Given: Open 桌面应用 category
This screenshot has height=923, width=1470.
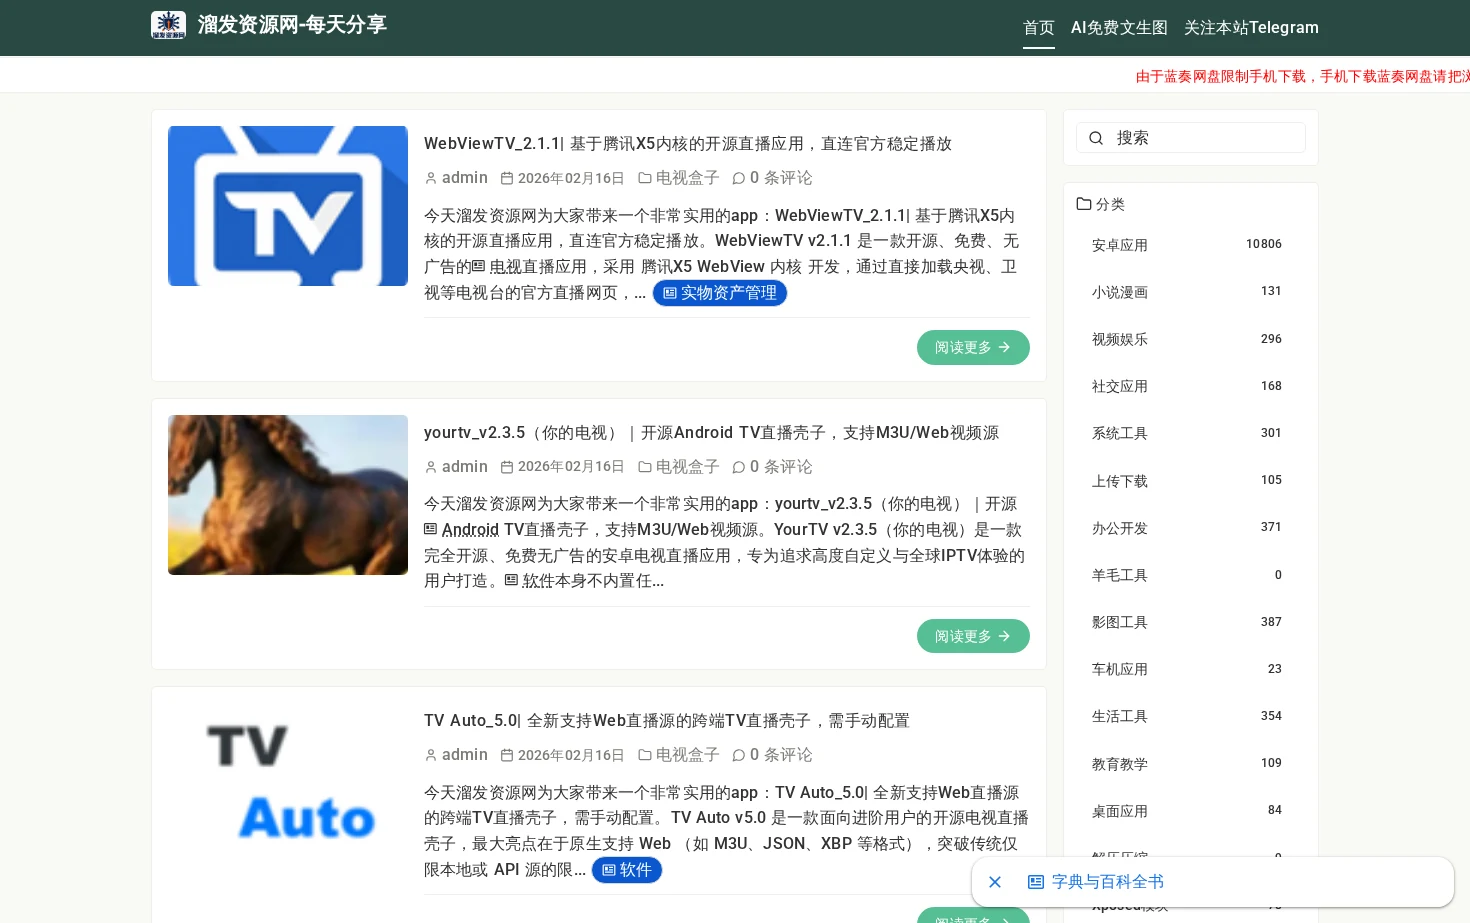Looking at the screenshot, I should pyautogui.click(x=1120, y=811).
